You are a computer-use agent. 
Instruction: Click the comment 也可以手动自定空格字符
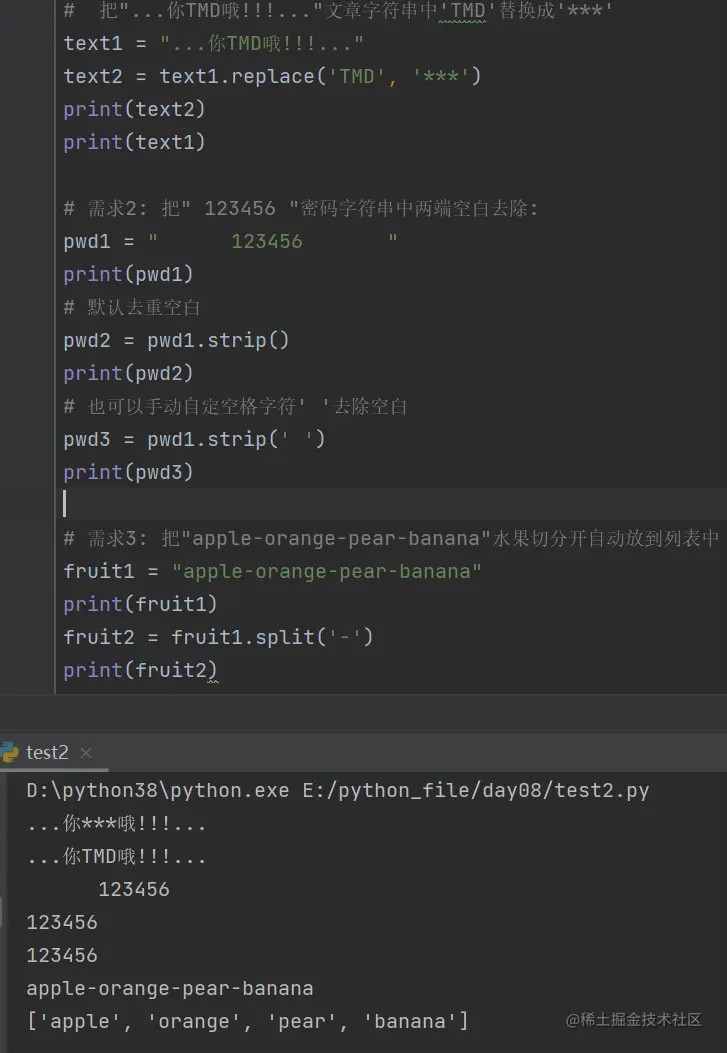235,406
